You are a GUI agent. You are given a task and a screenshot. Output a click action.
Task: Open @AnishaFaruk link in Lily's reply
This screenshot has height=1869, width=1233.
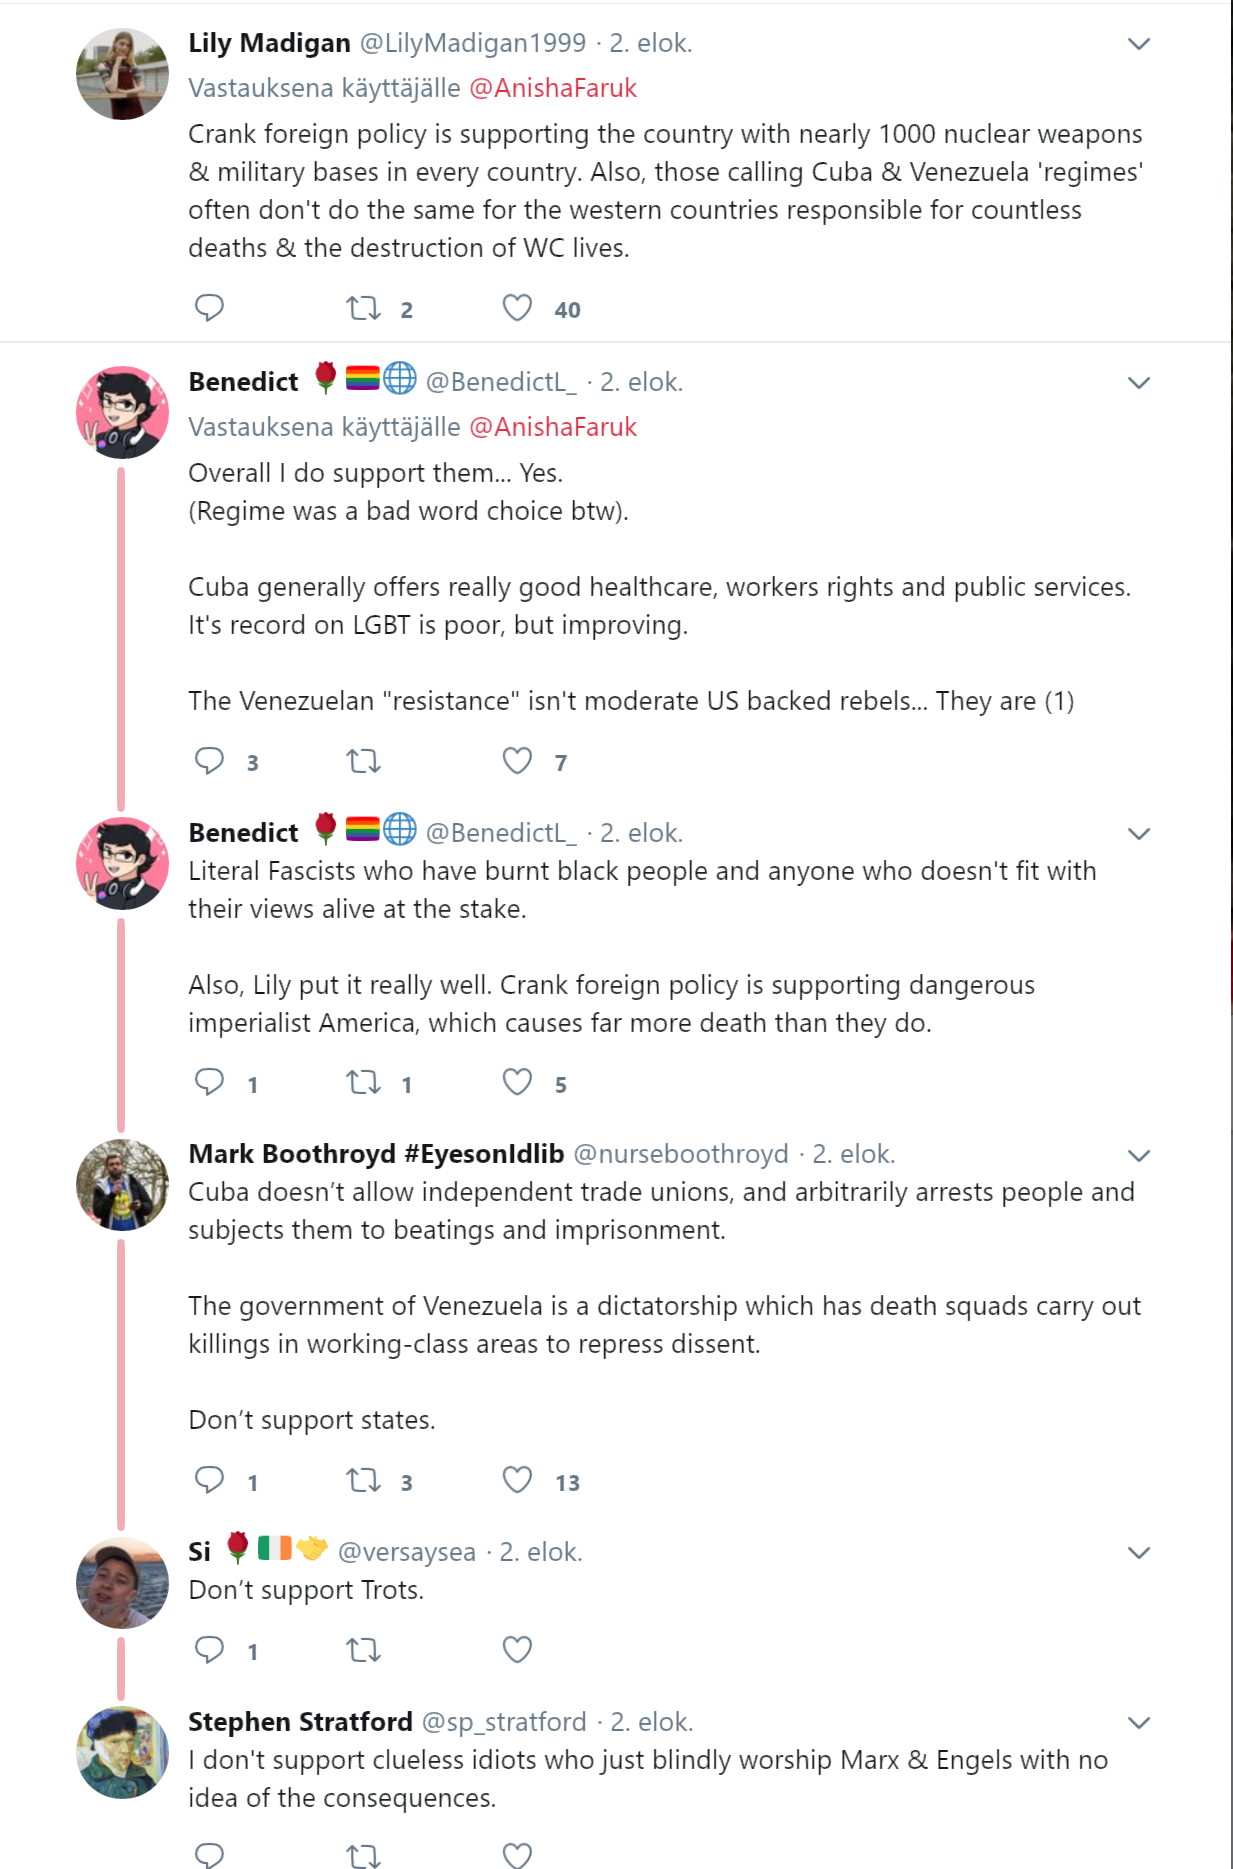point(553,88)
